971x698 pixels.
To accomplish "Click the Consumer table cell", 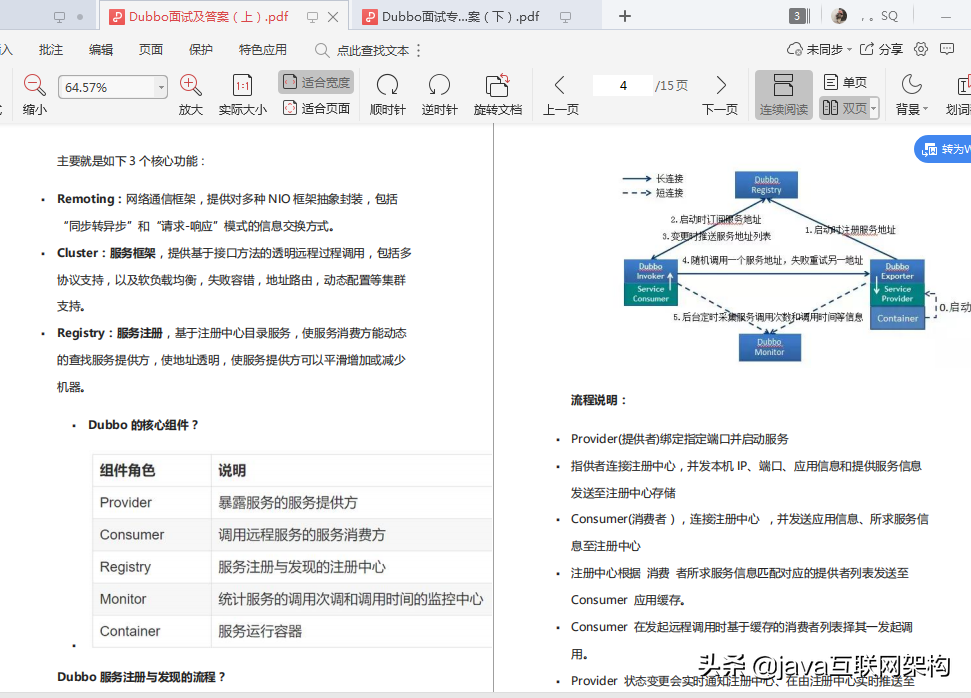I will point(152,534).
